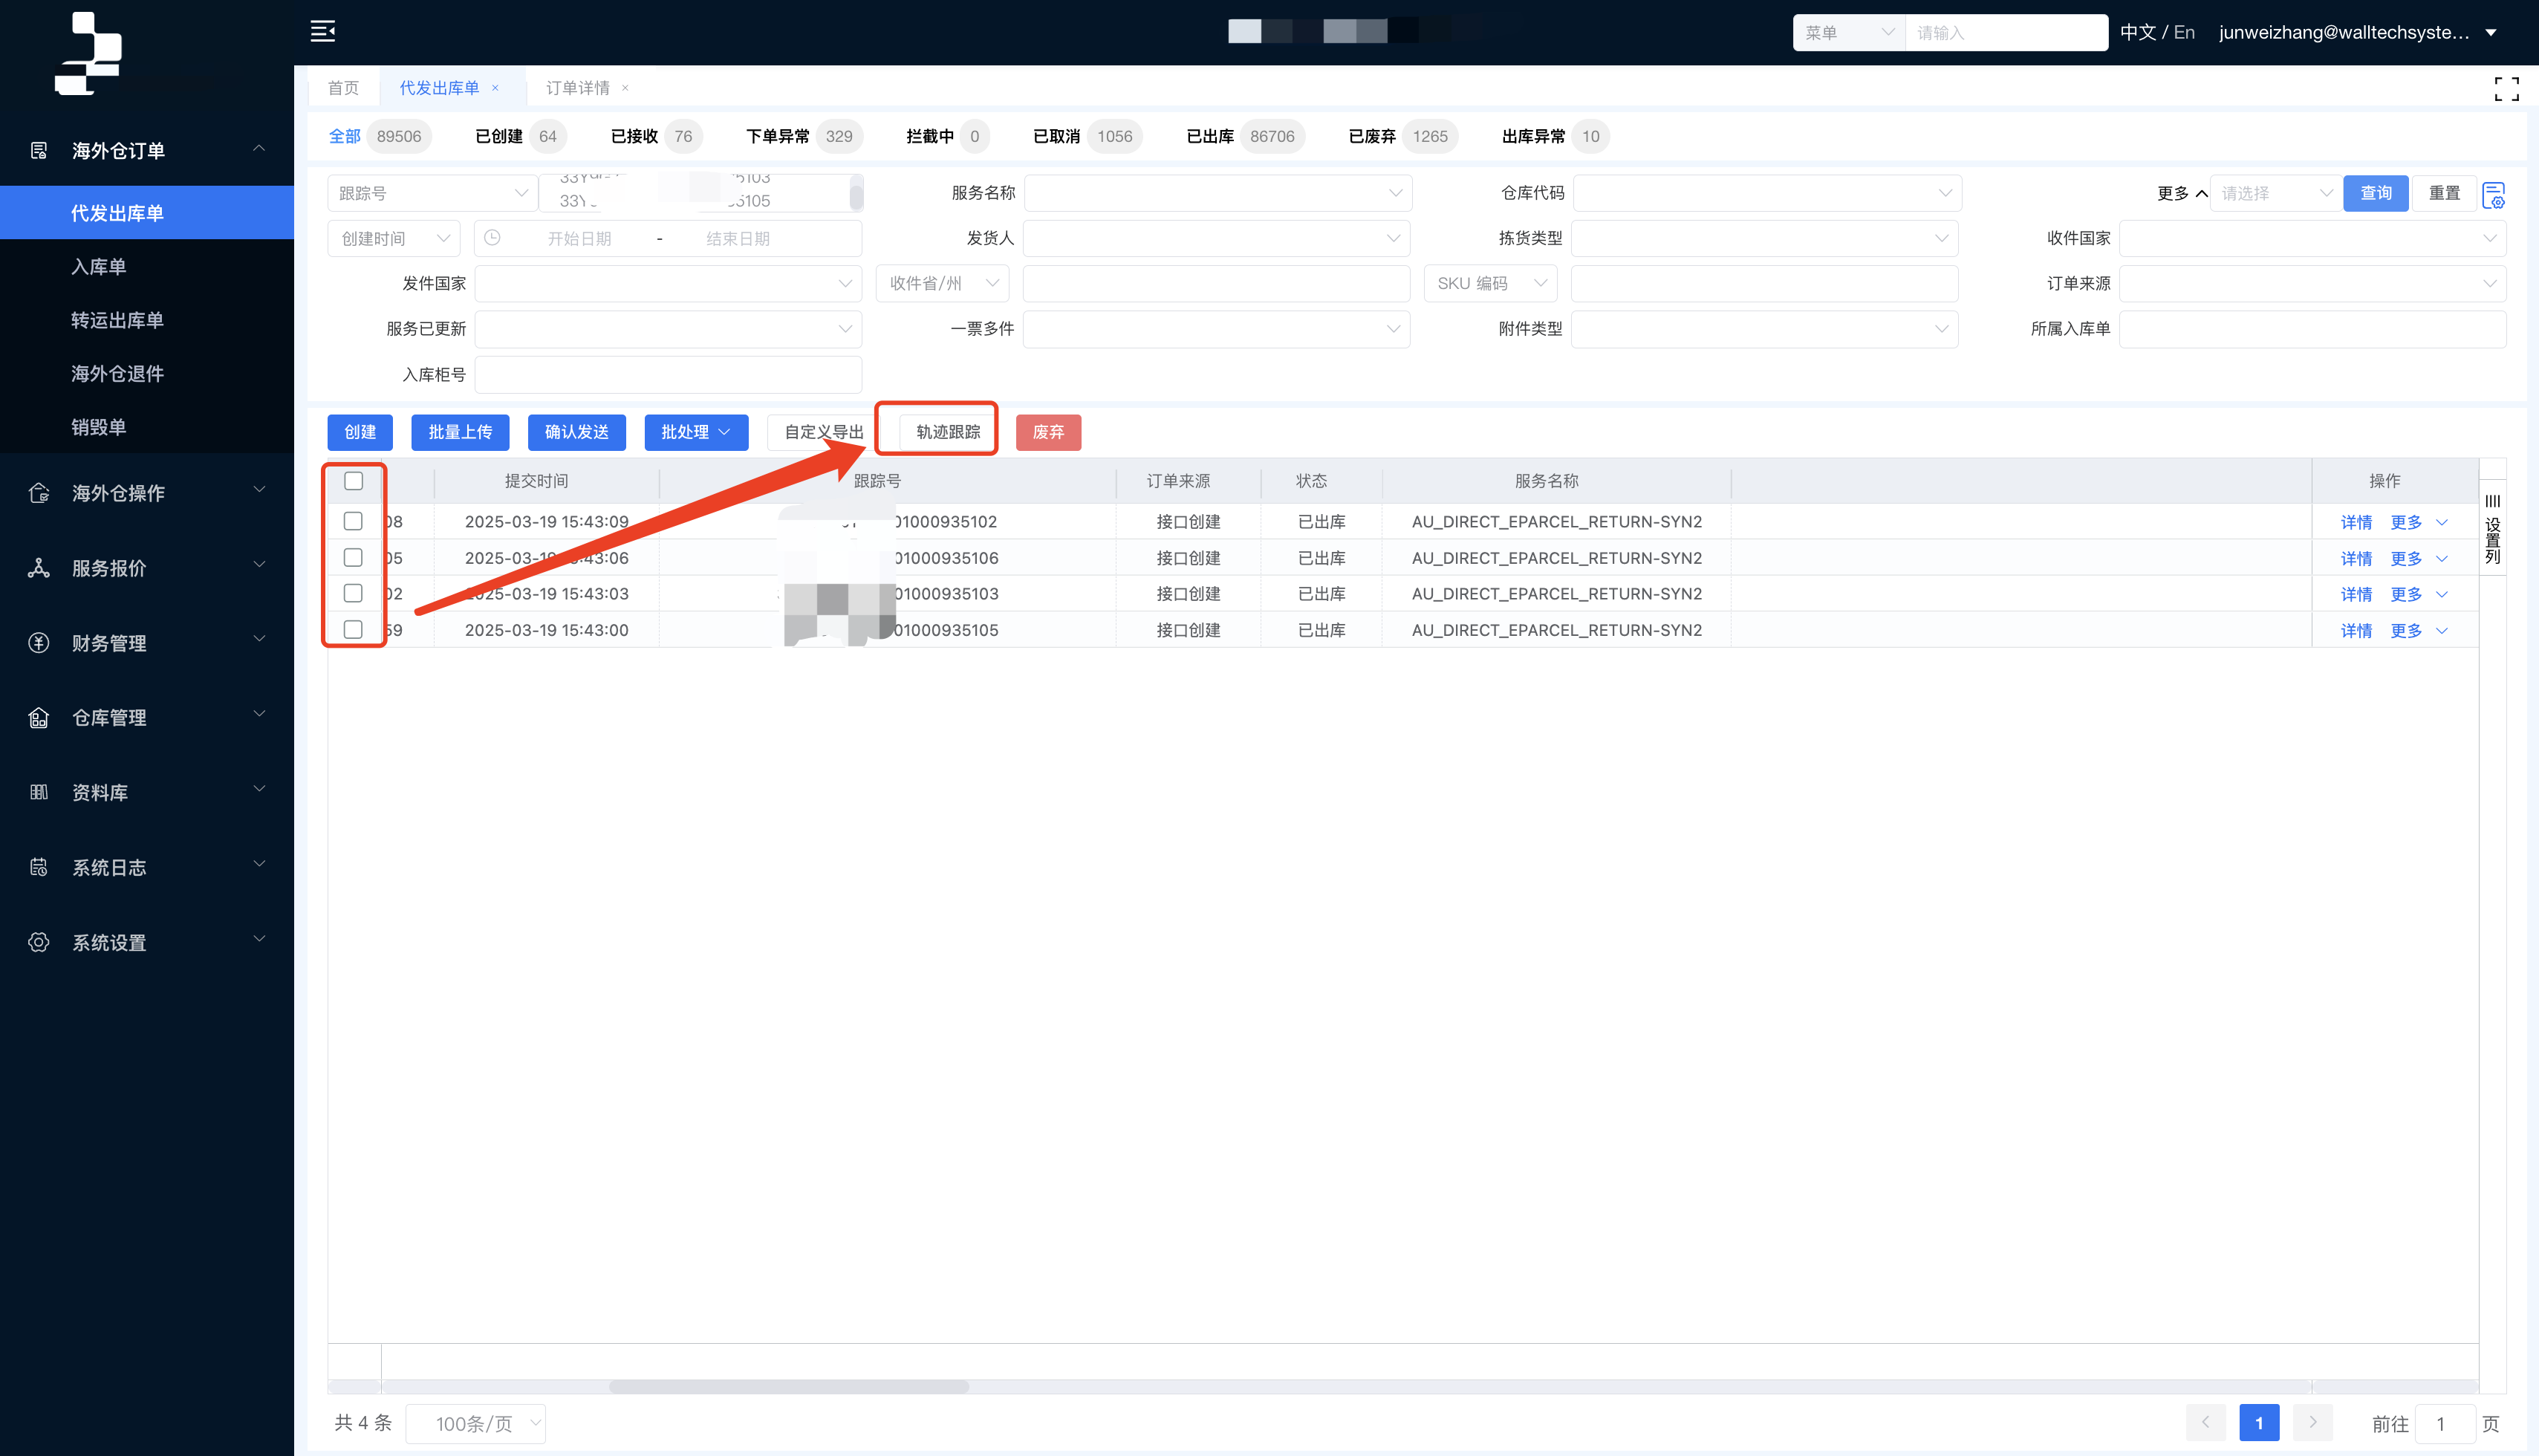The height and width of the screenshot is (1456, 2539).
Task: Check the row with tracking 01000935103
Action: (x=353, y=593)
